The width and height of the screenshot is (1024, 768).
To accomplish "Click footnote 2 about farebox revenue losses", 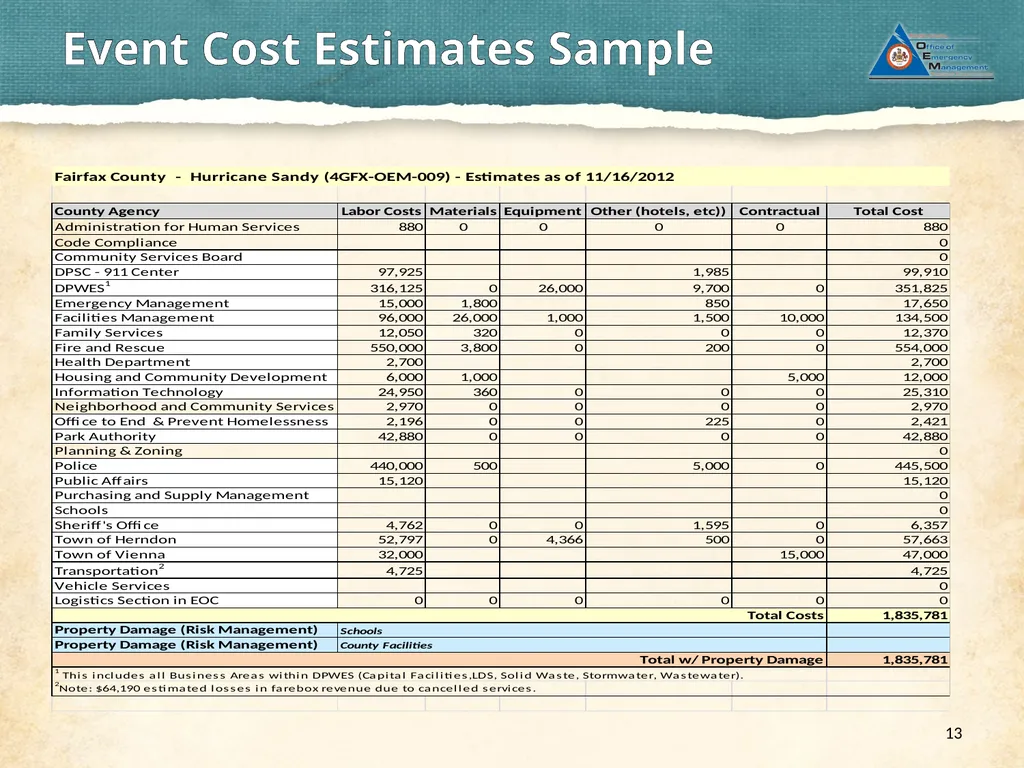I will coord(295,688).
